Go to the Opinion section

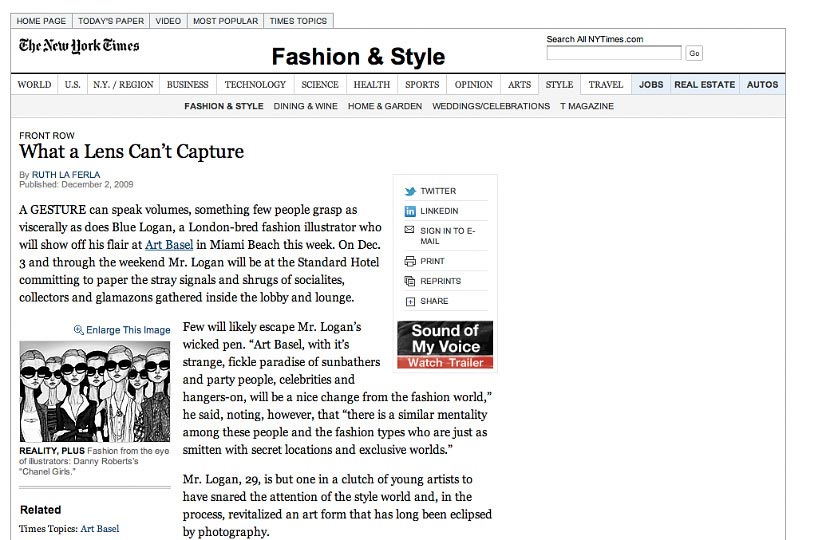click(473, 85)
